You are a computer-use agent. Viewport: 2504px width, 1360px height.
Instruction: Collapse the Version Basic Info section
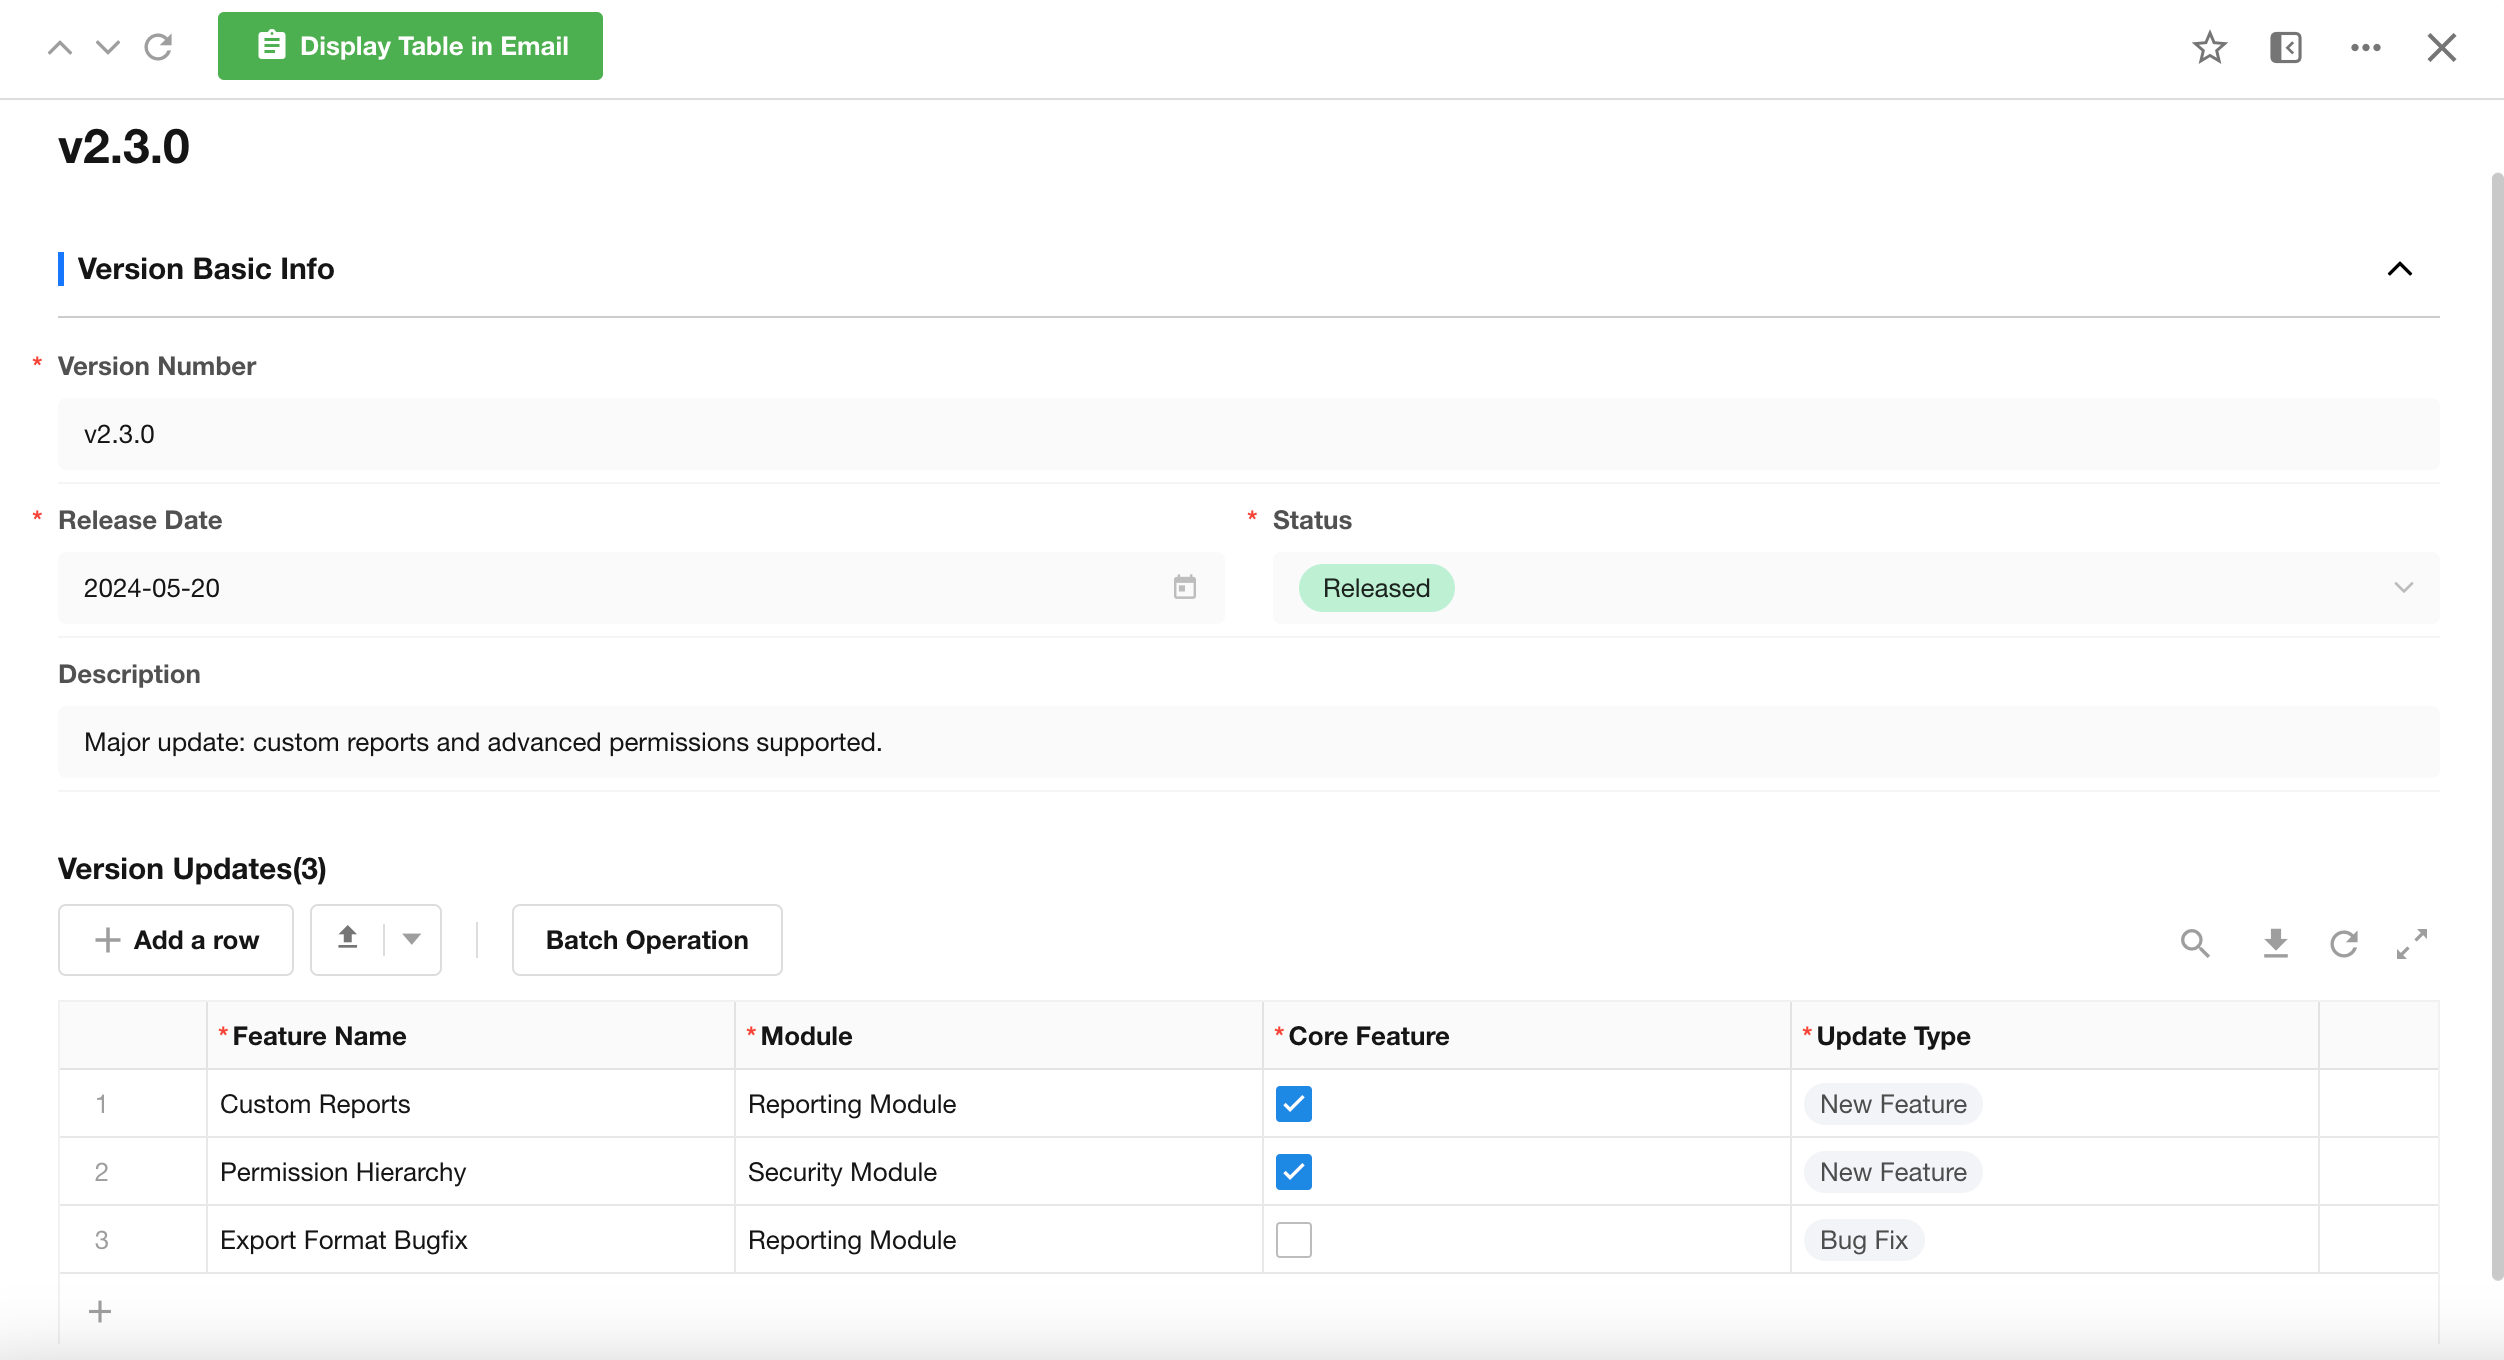click(2399, 269)
